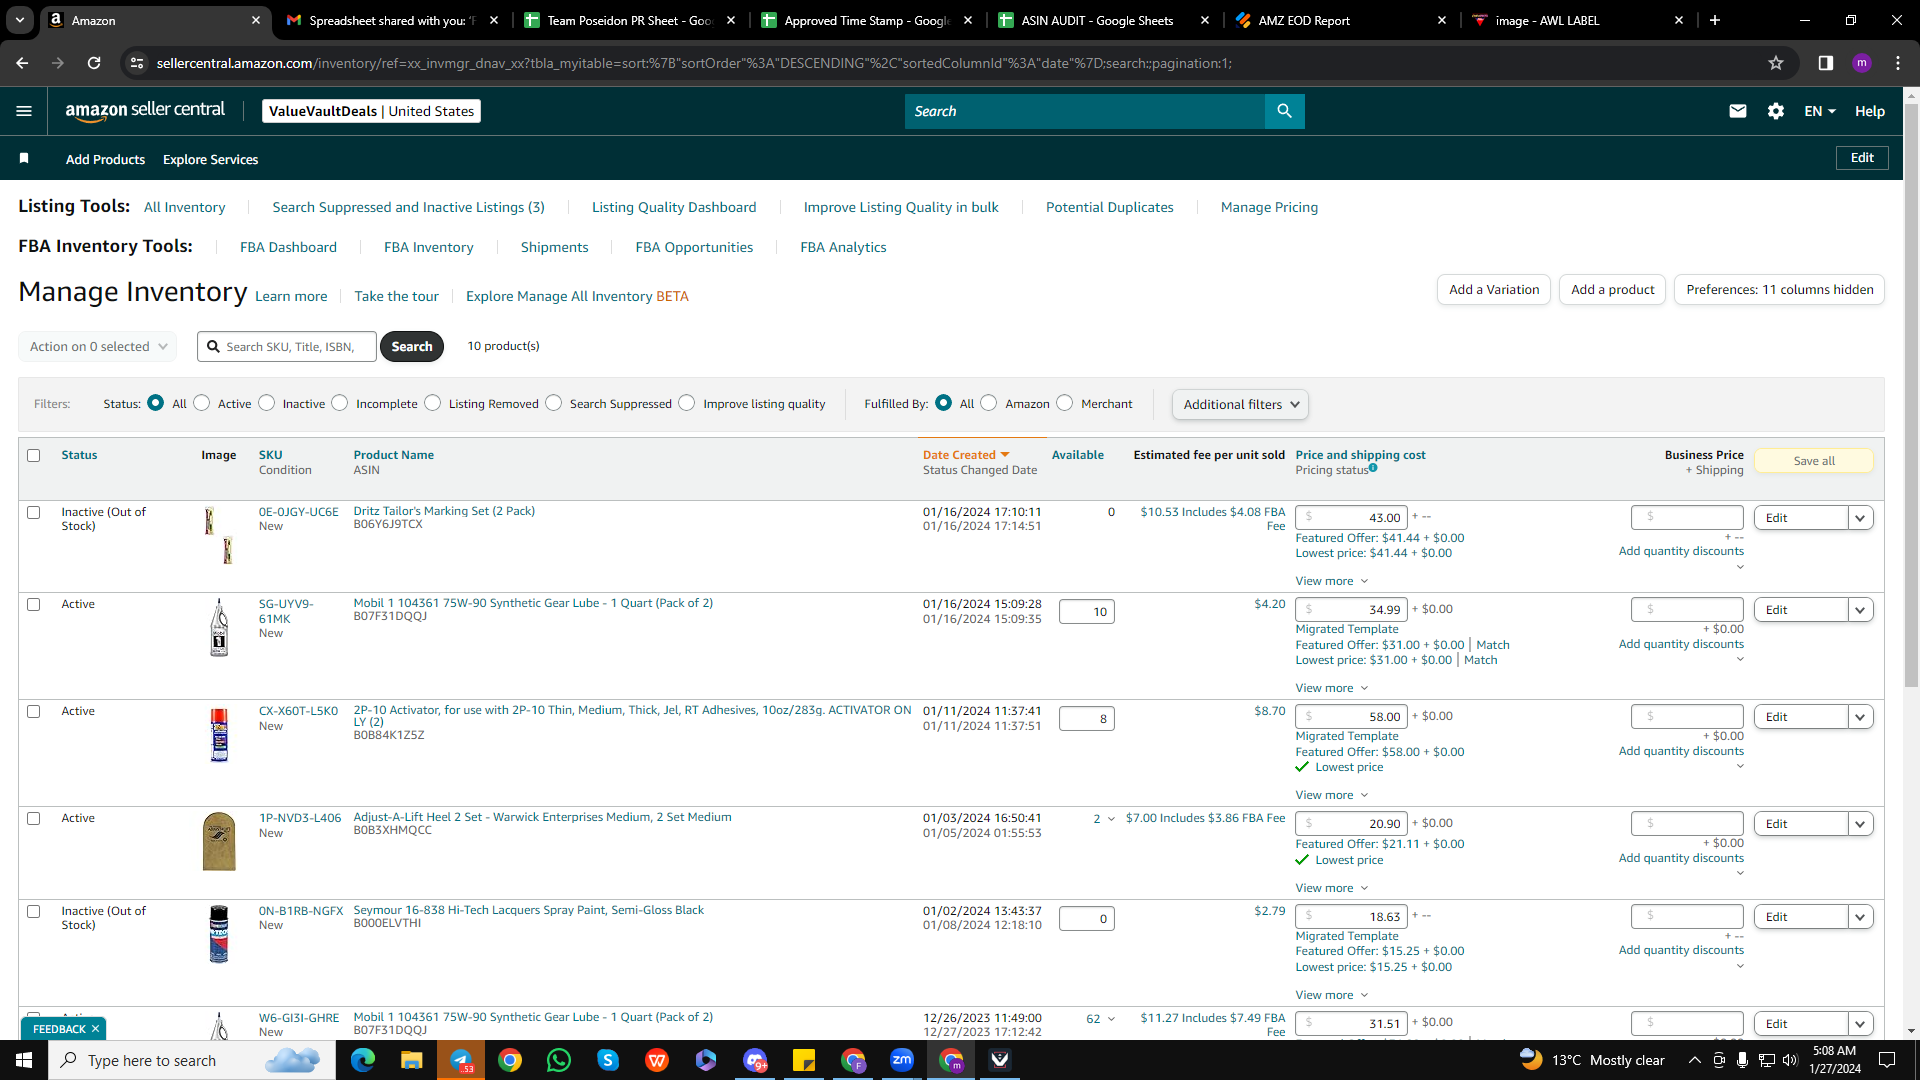Open Edit dropdown arrow for 2P-10 Activator row
The image size is (1920, 1080).
point(1861,717)
